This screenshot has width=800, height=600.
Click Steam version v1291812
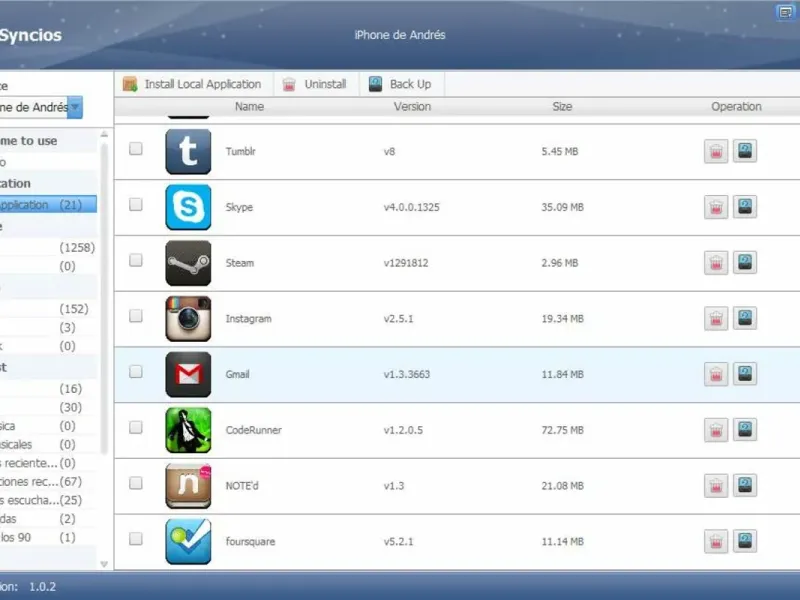pos(406,263)
